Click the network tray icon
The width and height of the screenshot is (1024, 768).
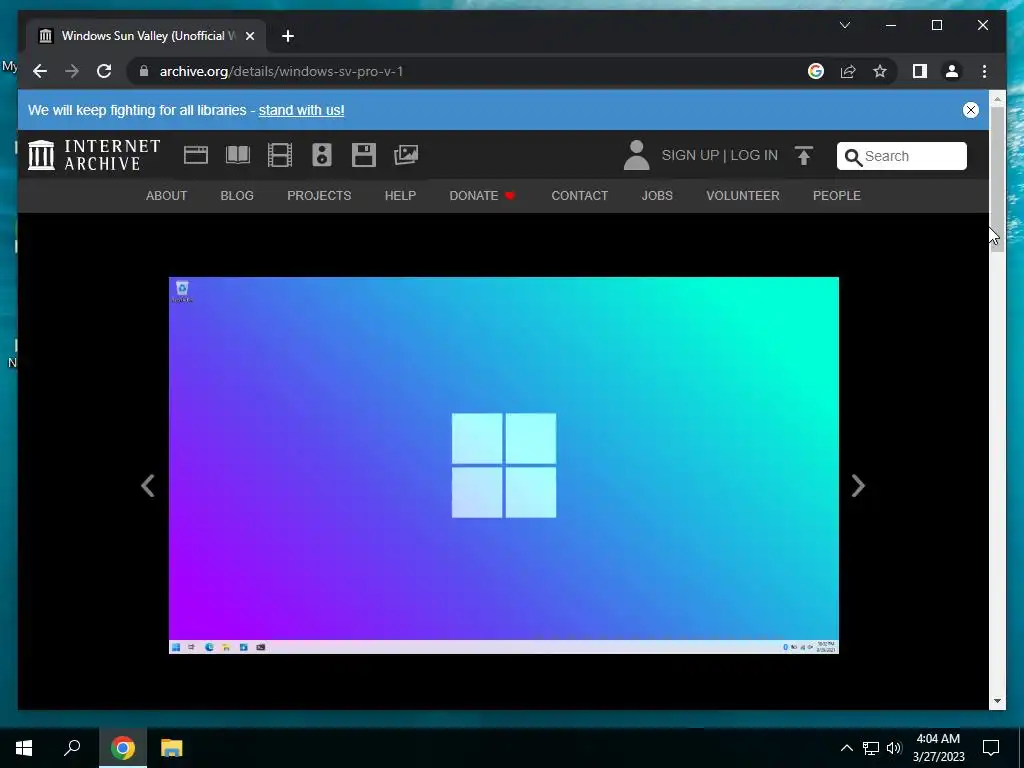pyautogui.click(x=871, y=748)
